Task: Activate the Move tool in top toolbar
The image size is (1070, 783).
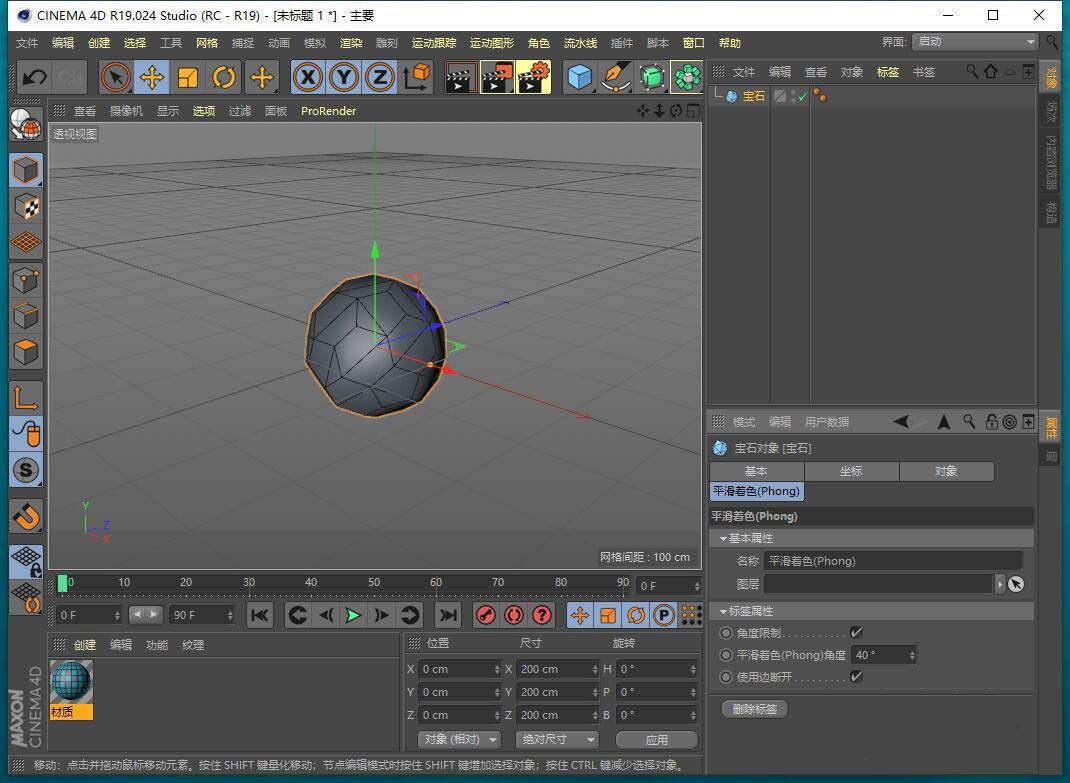Action: [151, 77]
